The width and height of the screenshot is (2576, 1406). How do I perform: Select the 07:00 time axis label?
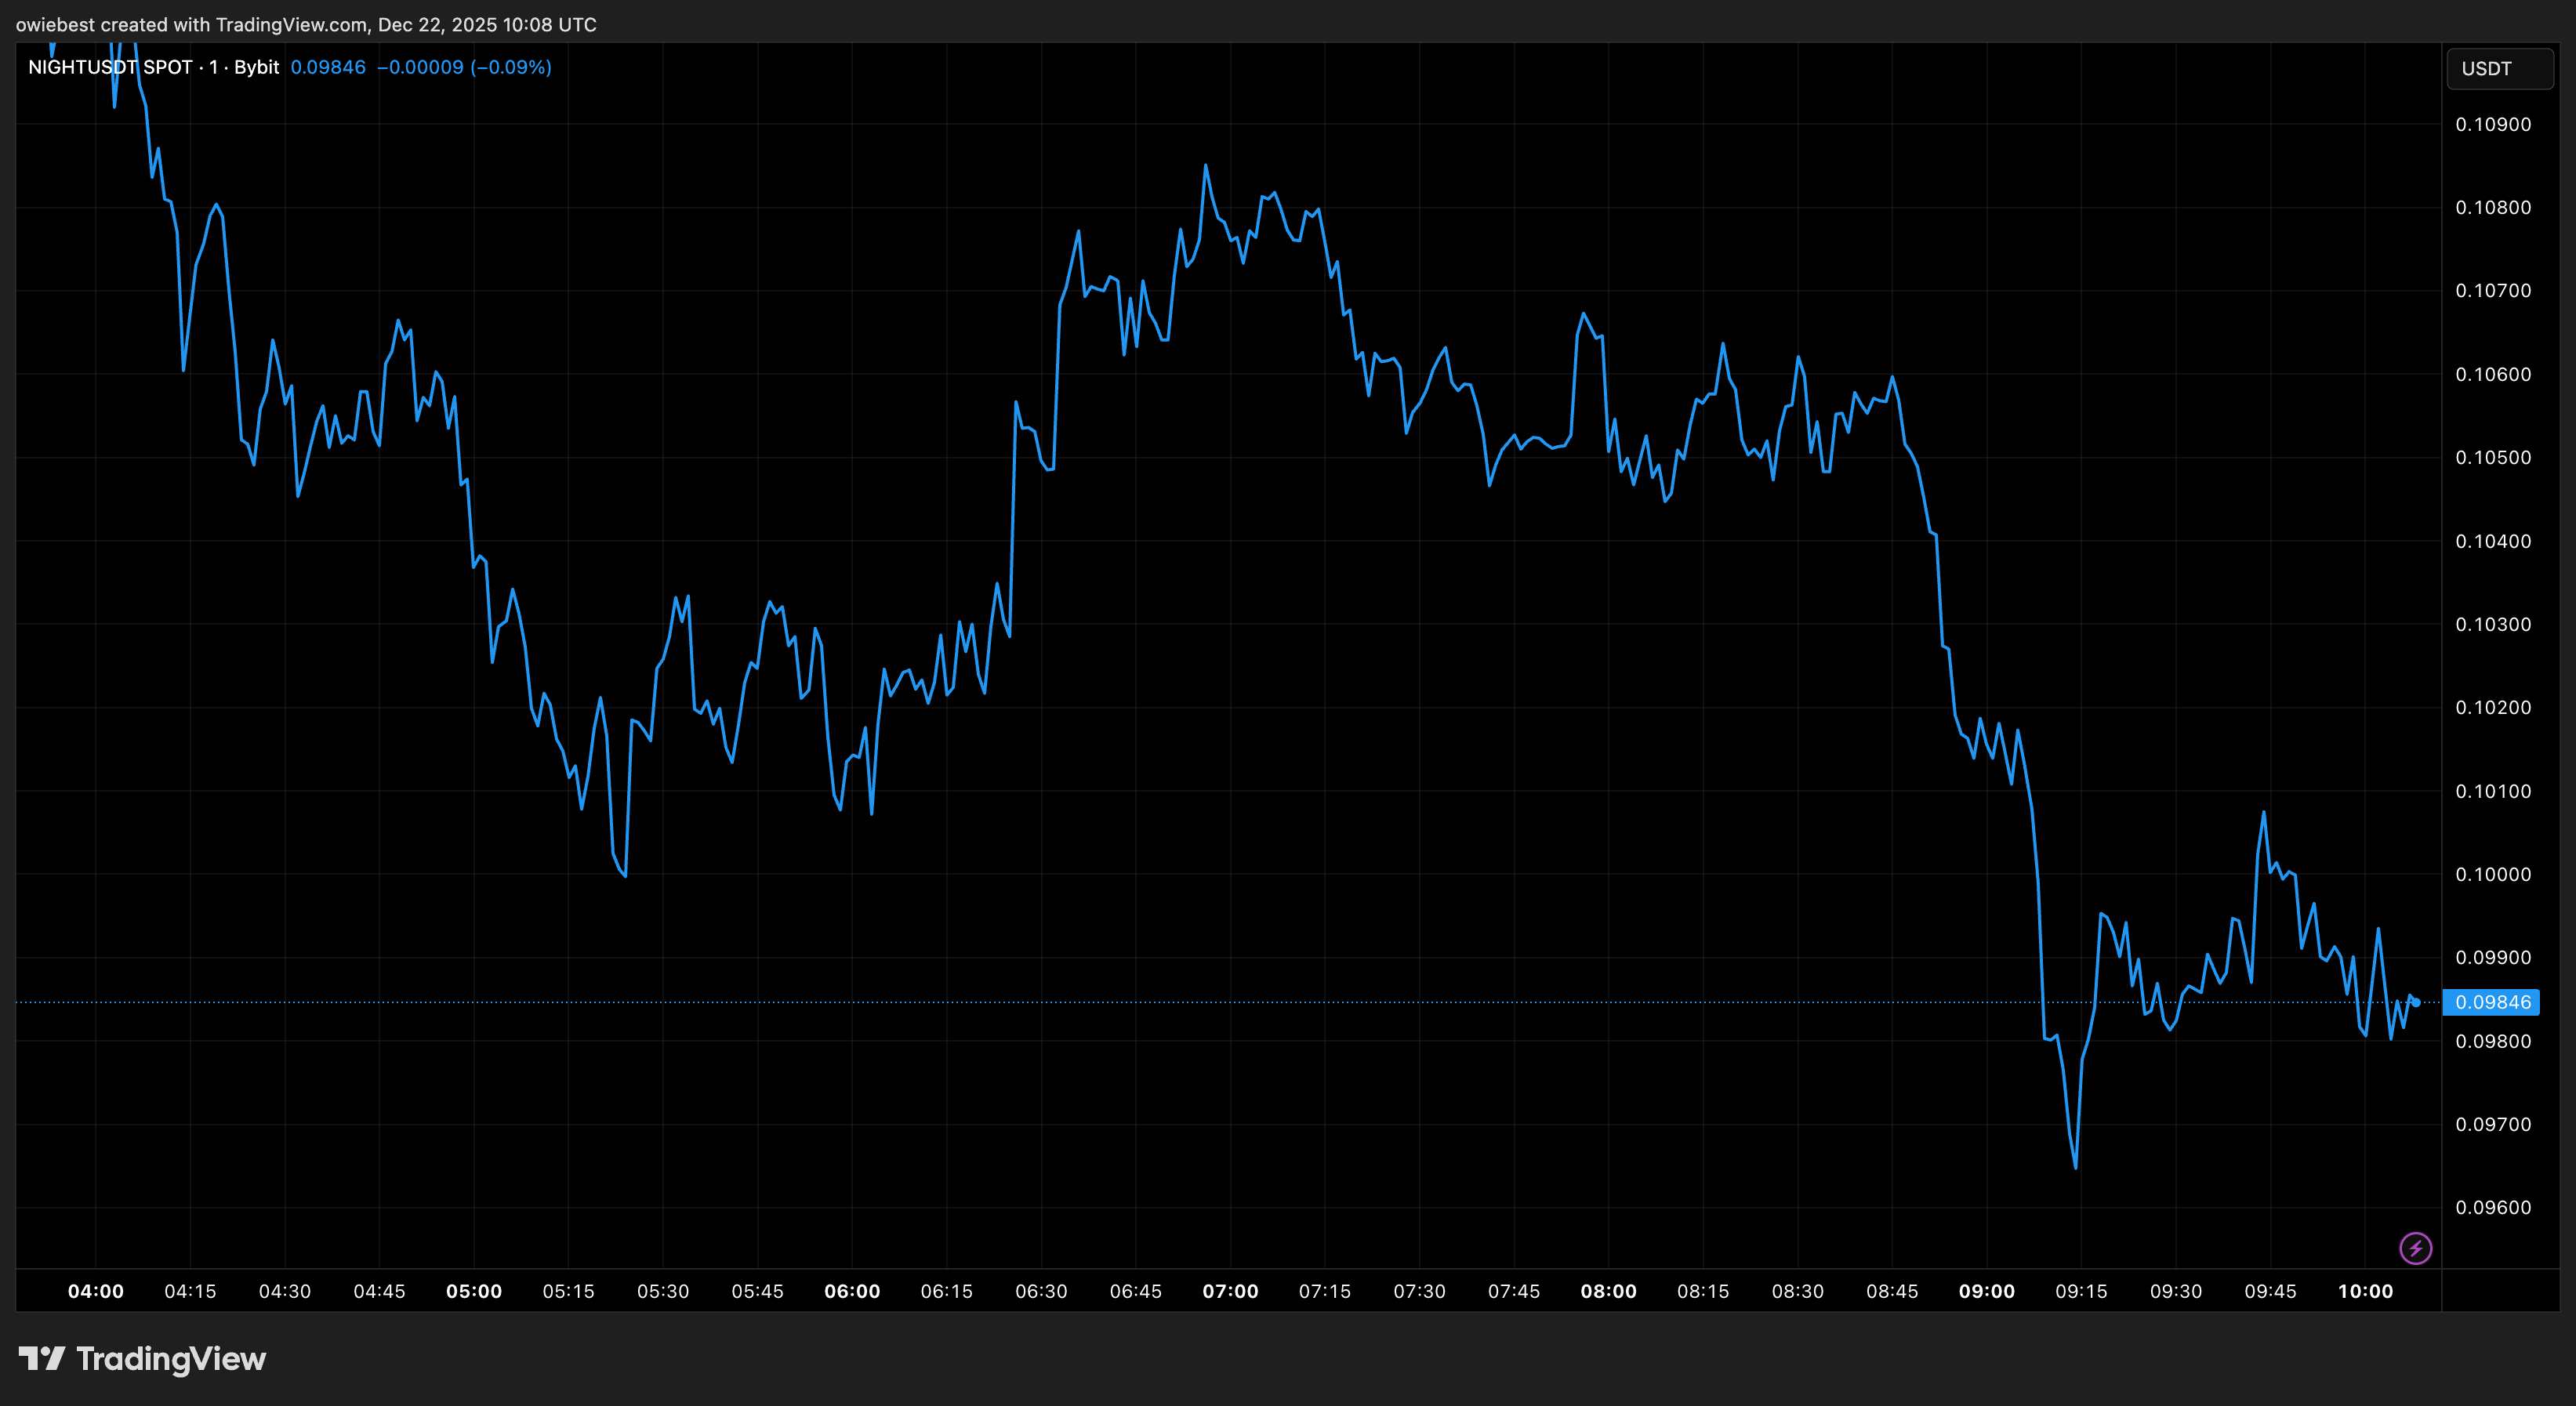point(1231,1290)
